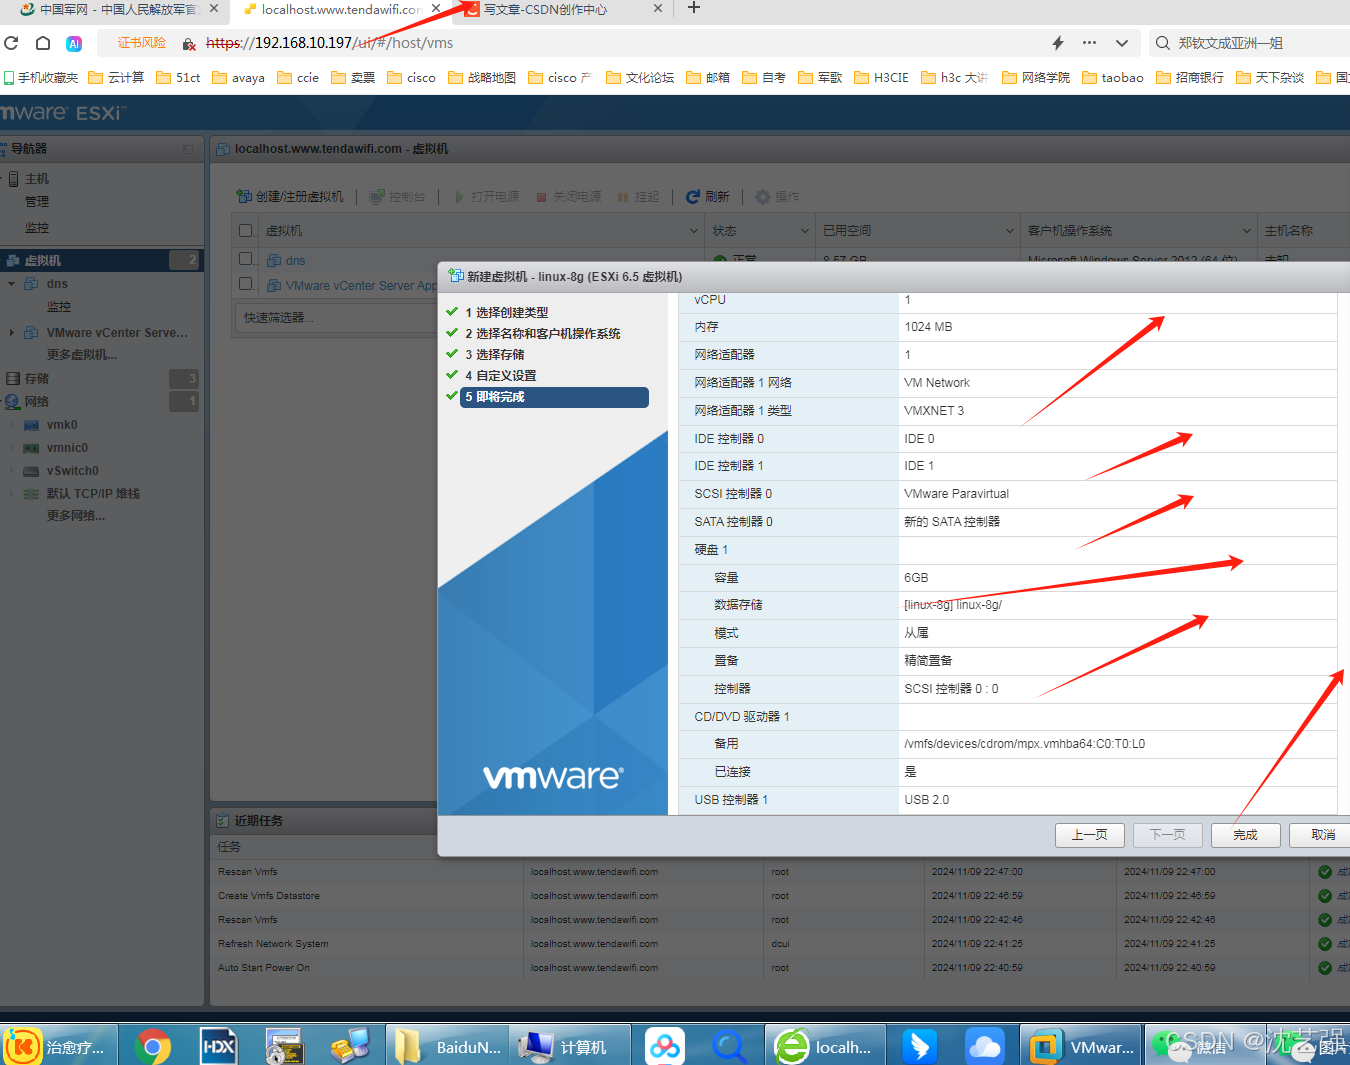Open a new browser tab with plus icon
The height and width of the screenshot is (1065, 1350).
[694, 8]
